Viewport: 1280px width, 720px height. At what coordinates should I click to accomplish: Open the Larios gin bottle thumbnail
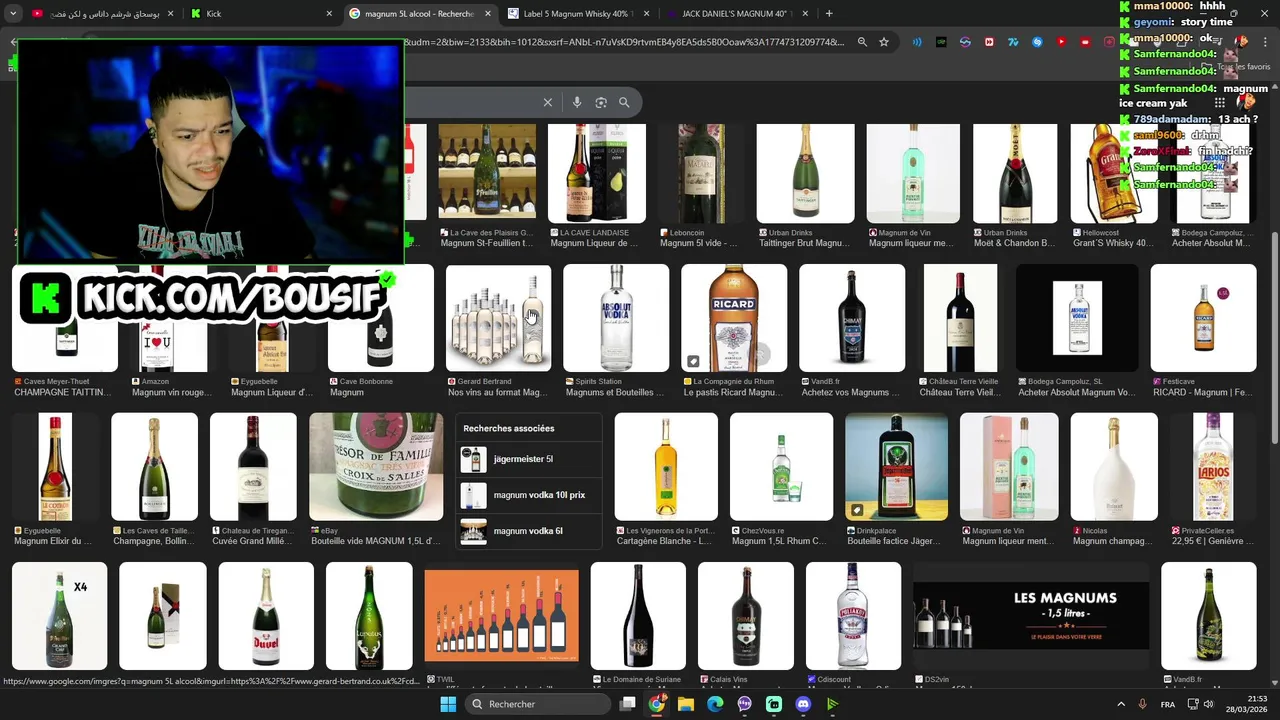click(x=1213, y=467)
